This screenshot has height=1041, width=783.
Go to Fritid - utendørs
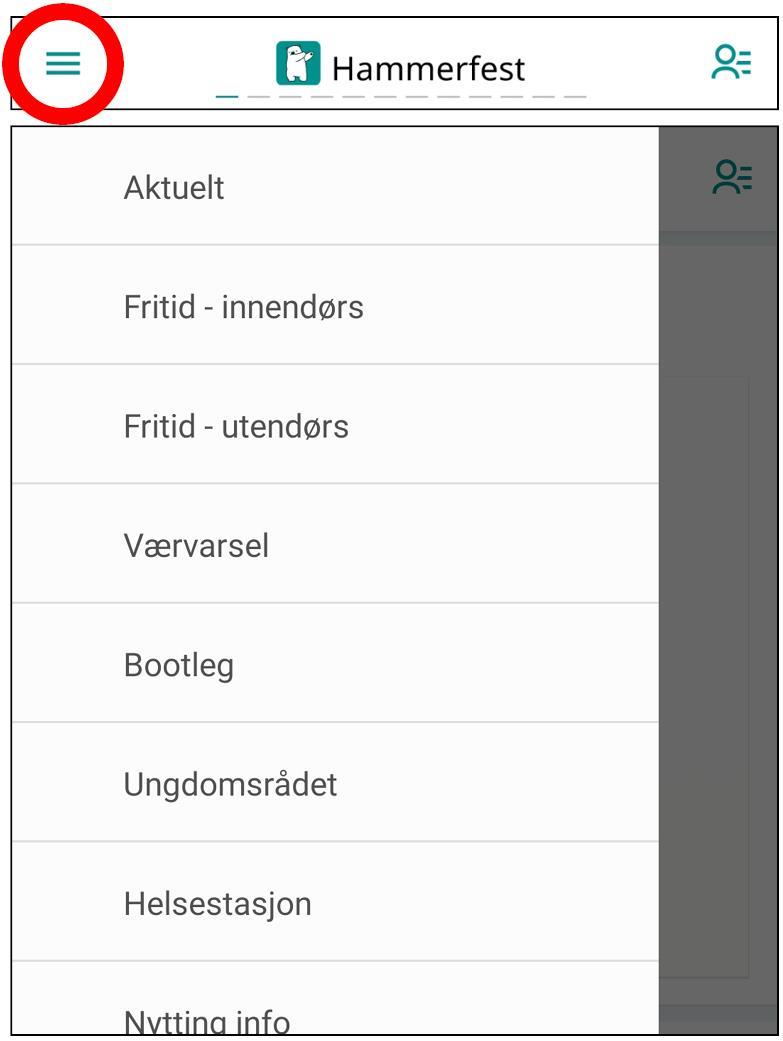coord(335,424)
